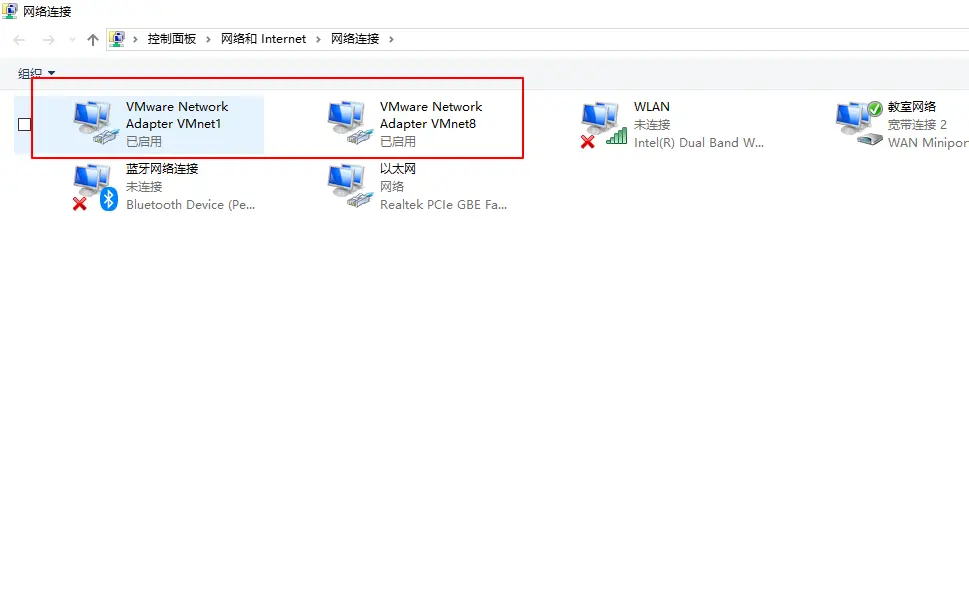Image resolution: width=969 pixels, height=609 pixels.
Task: Go back with the back arrow
Action: 19,40
